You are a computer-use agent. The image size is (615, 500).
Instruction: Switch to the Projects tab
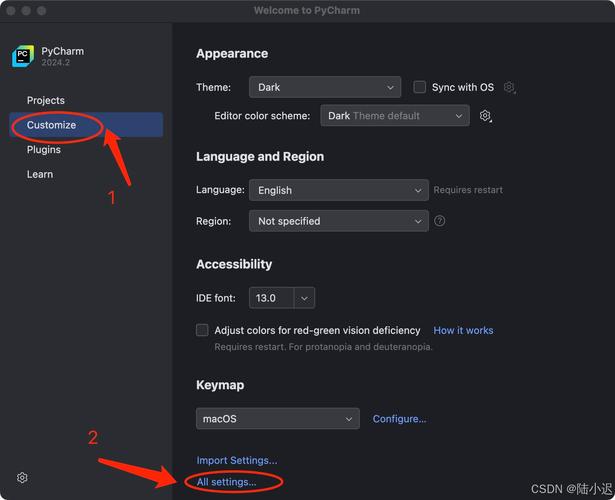46,100
